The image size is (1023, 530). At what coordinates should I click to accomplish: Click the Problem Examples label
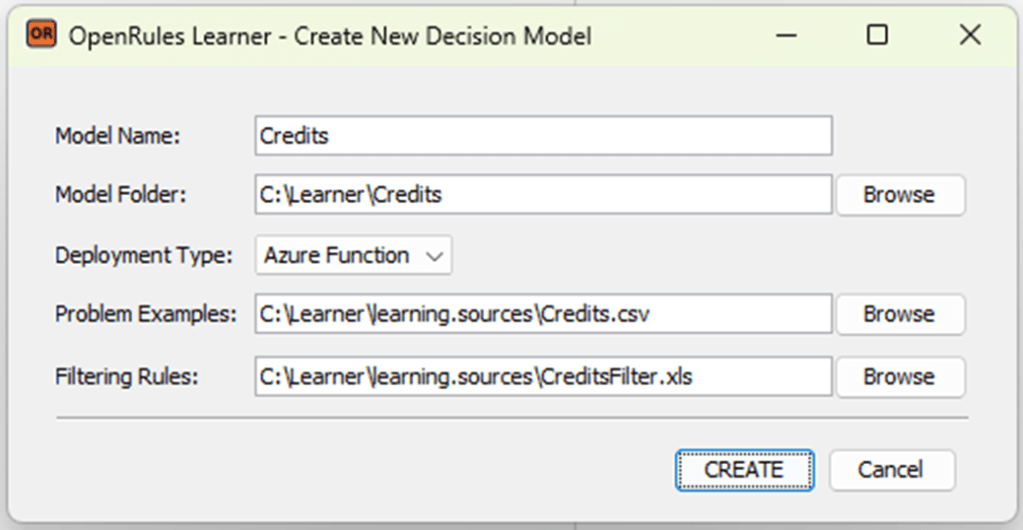(x=146, y=314)
